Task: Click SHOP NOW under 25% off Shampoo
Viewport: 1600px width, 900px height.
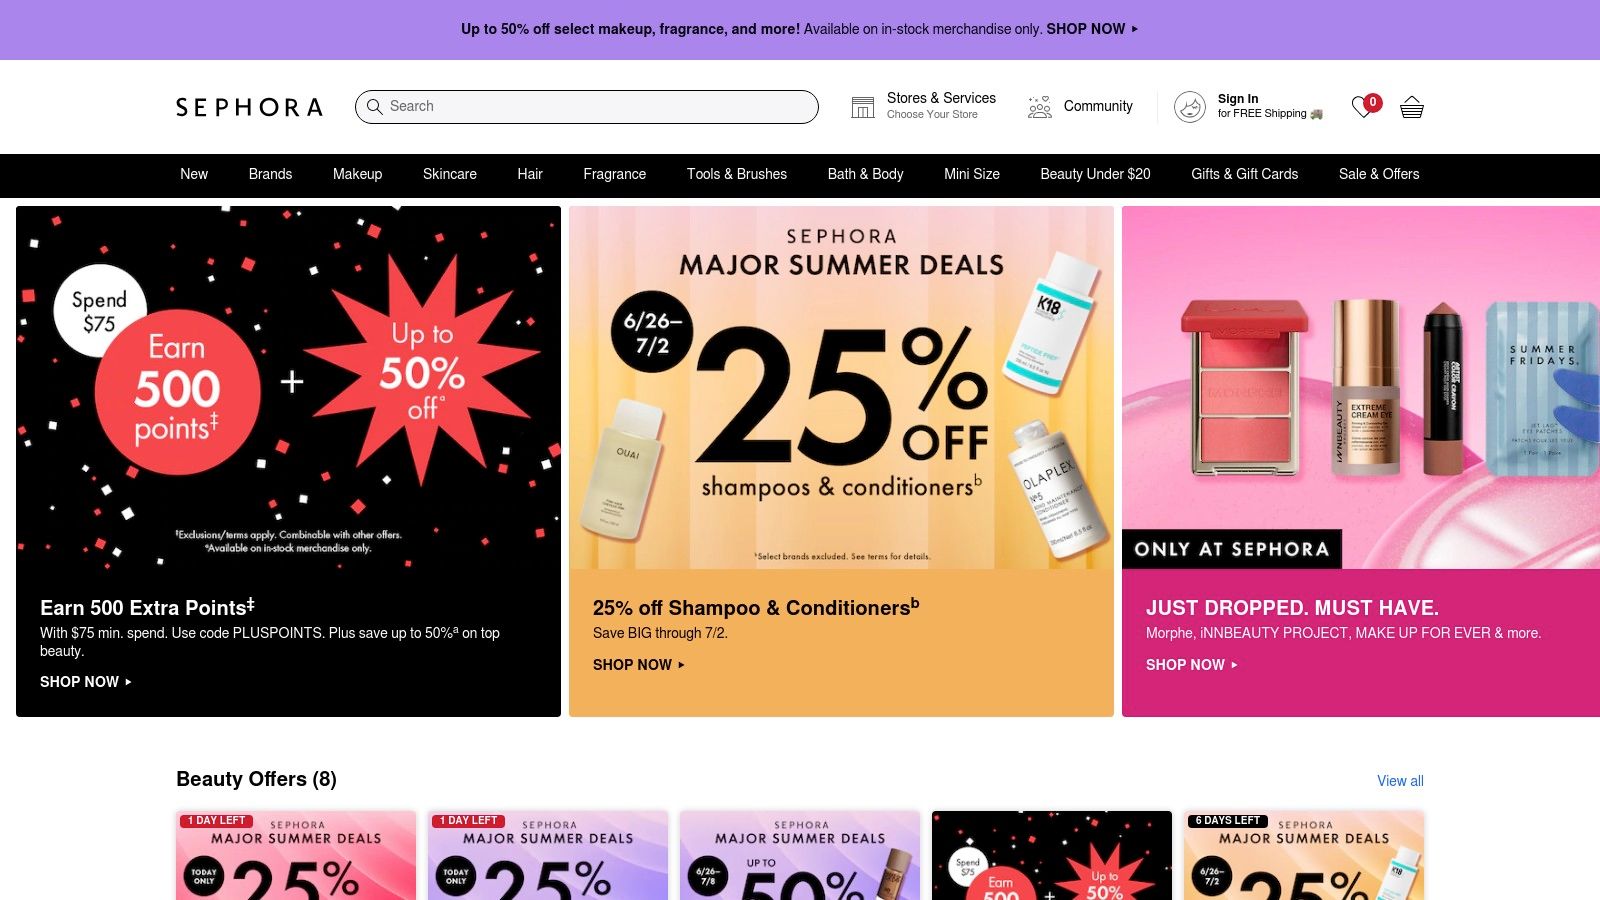Action: [x=639, y=665]
